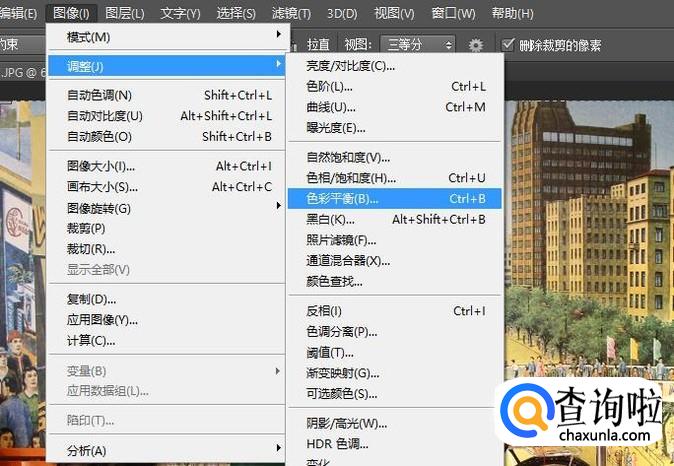The height and width of the screenshot is (466, 674).
Task: Open 图像大小(I)... dialog
Action: (x=166, y=166)
